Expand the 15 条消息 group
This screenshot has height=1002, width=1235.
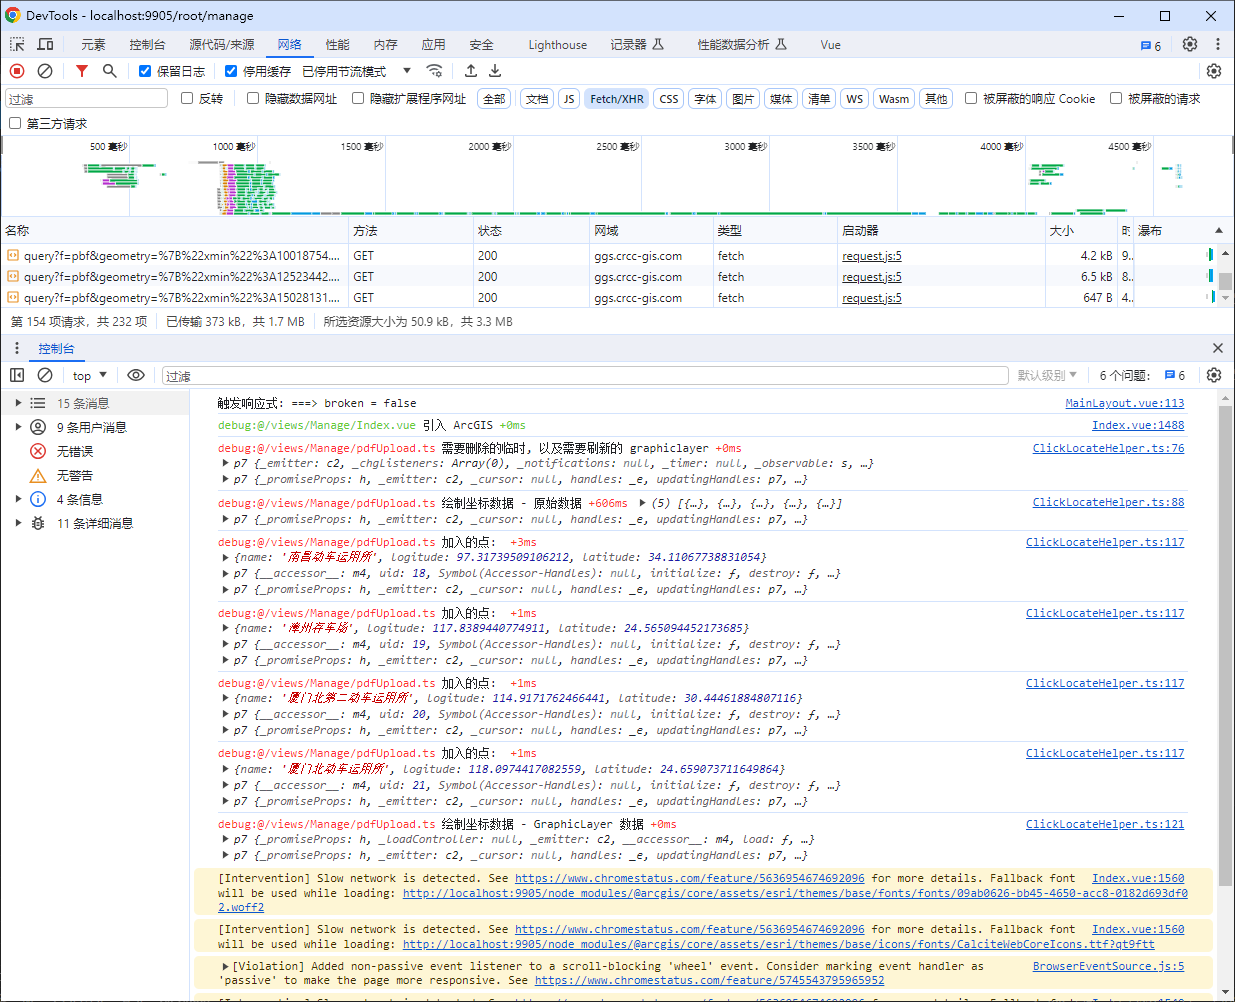(x=17, y=403)
